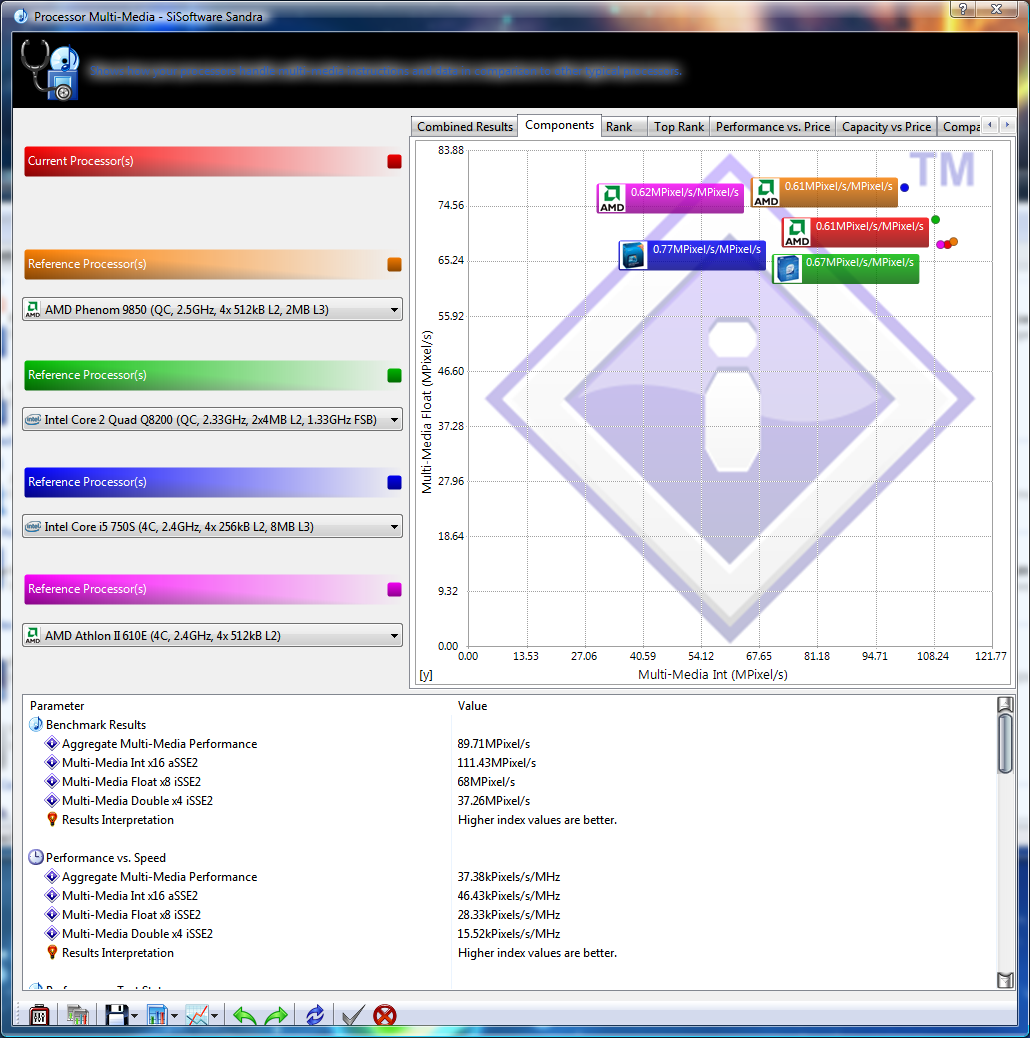Click the Benchmark Results section icon
1030x1038 pixels.
pos(36,724)
